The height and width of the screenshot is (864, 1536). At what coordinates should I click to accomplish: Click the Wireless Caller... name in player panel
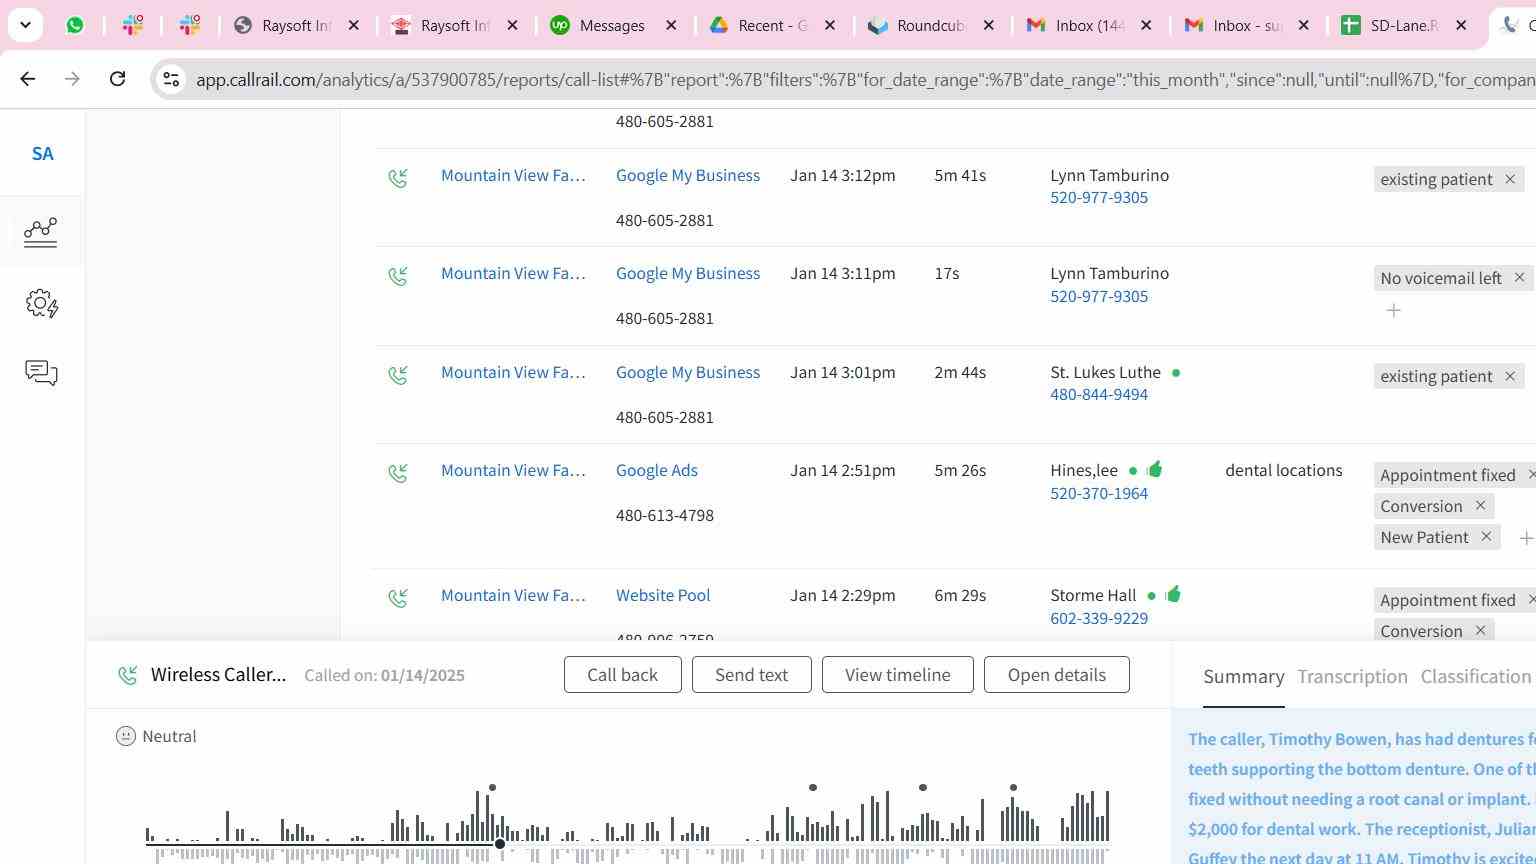click(x=219, y=674)
